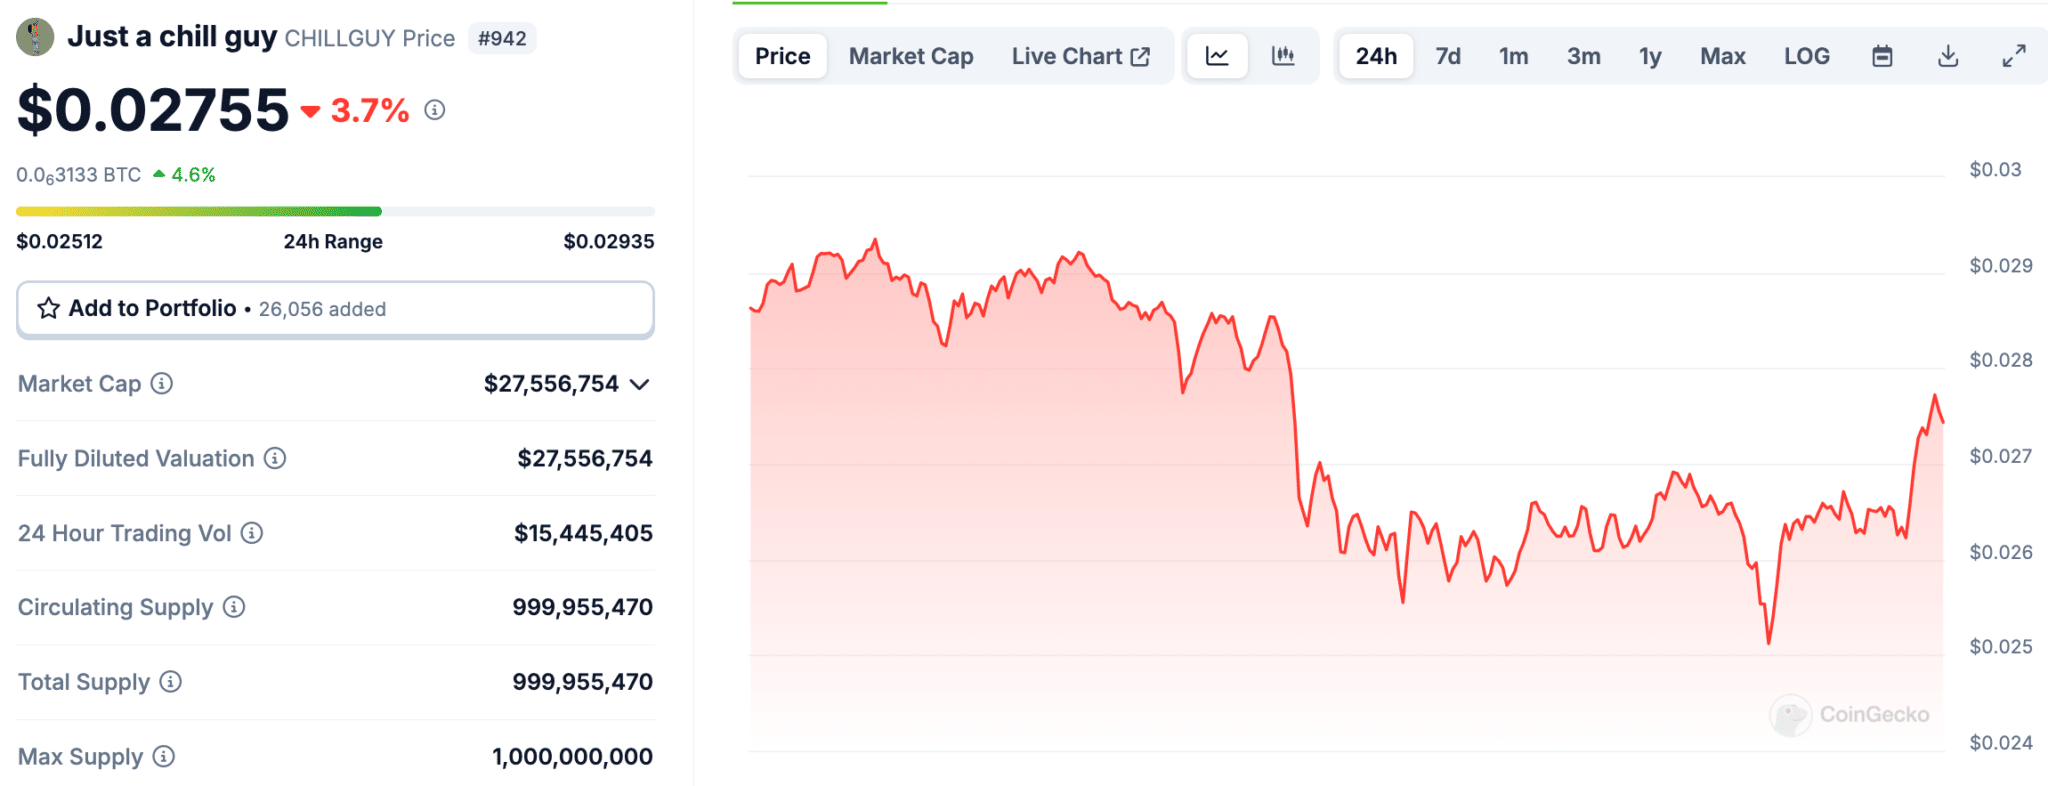Add coin to Portfolio
2048x786 pixels.
pyautogui.click(x=335, y=309)
